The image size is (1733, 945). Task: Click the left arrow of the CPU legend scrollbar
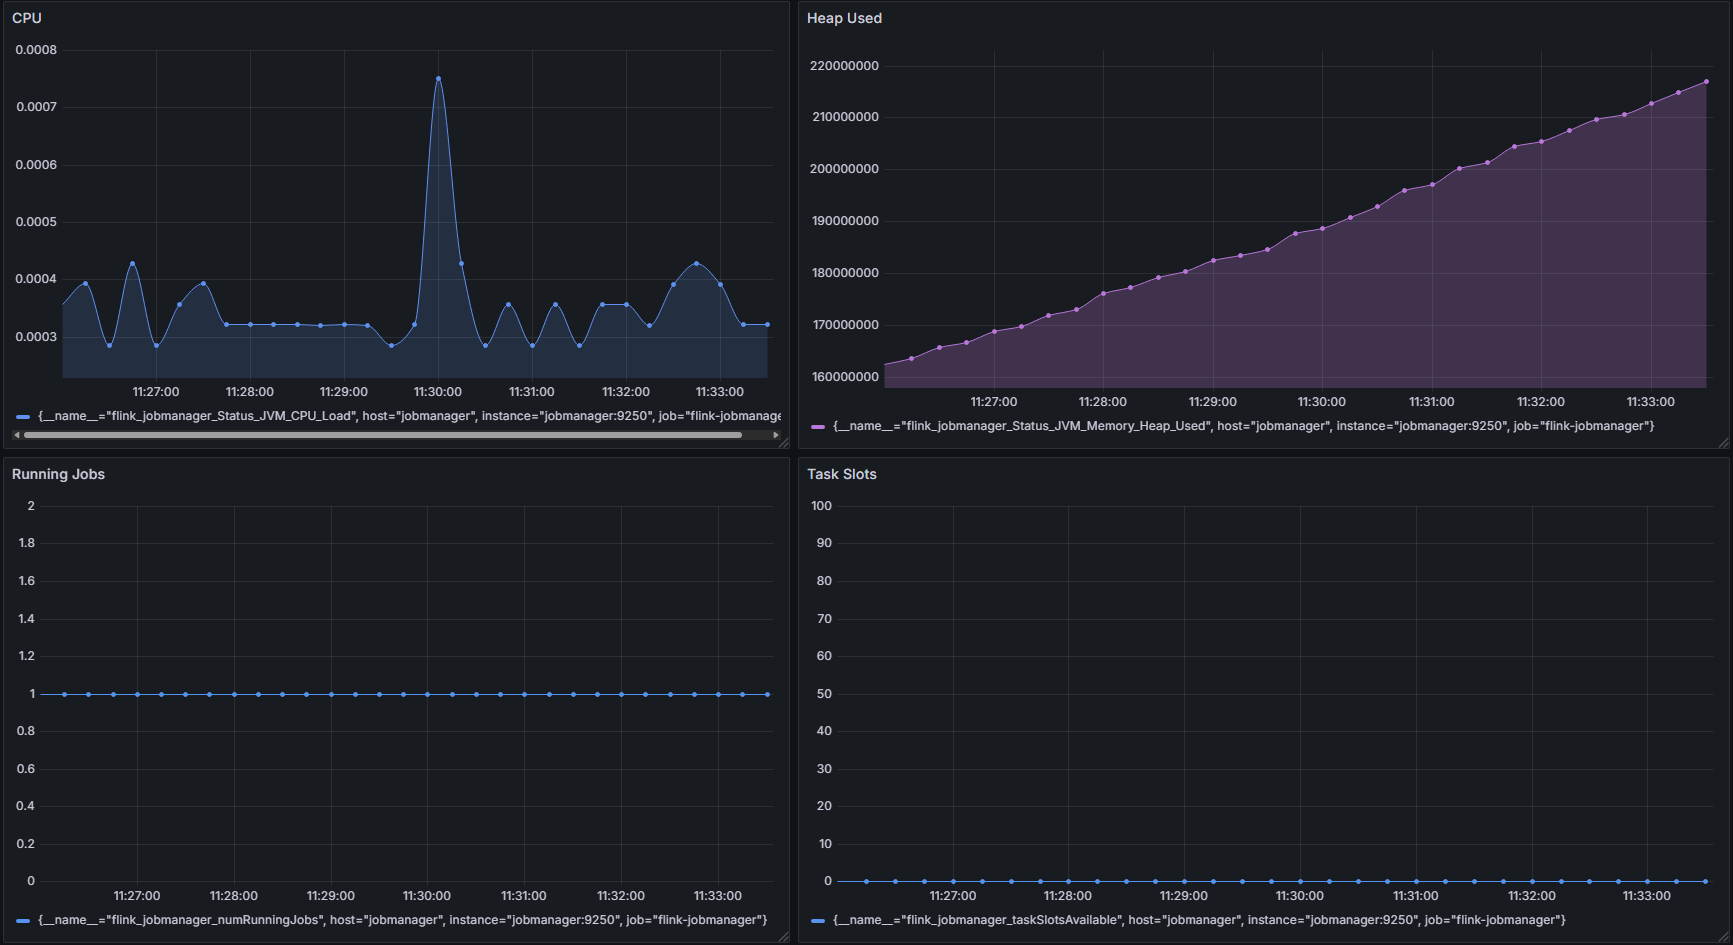(x=17, y=435)
